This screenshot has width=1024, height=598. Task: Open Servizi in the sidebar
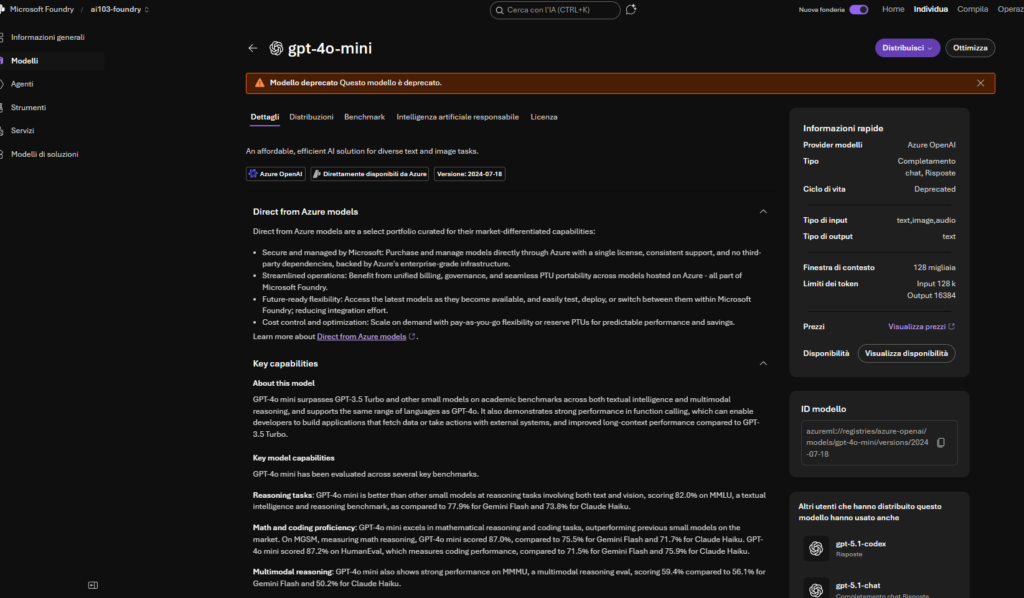[22, 131]
